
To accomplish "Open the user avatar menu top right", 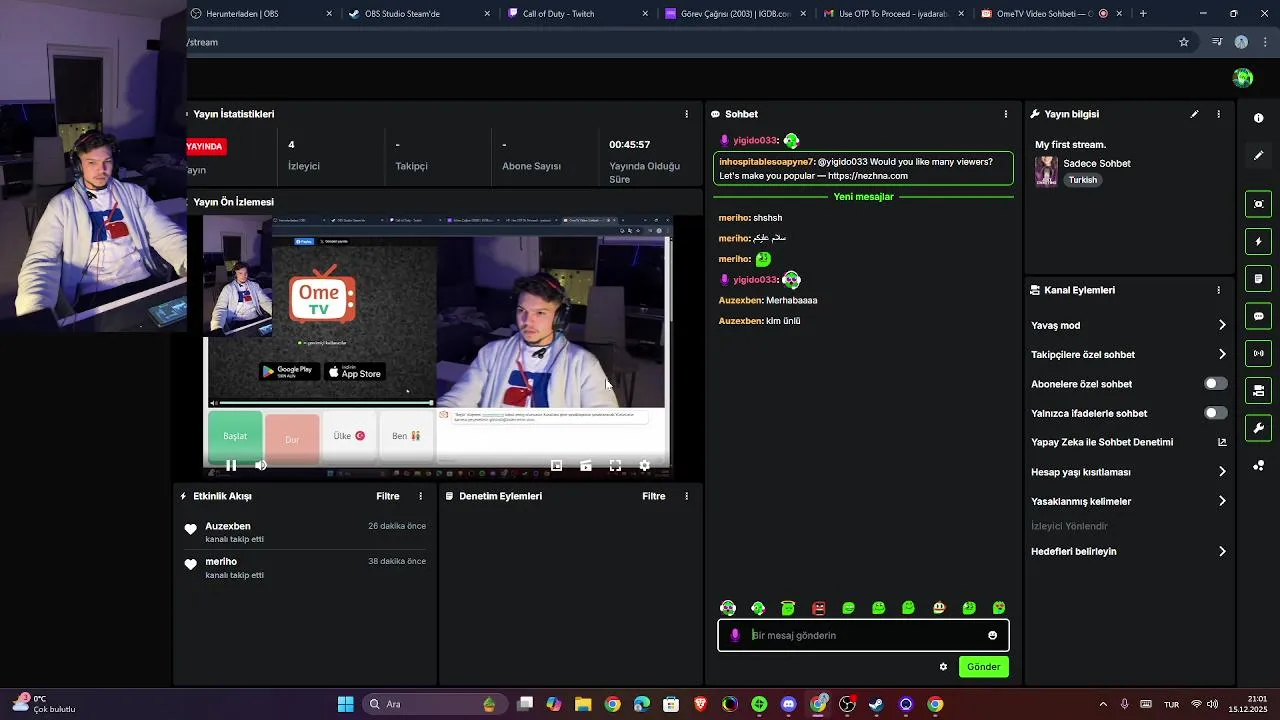I will 1243,78.
